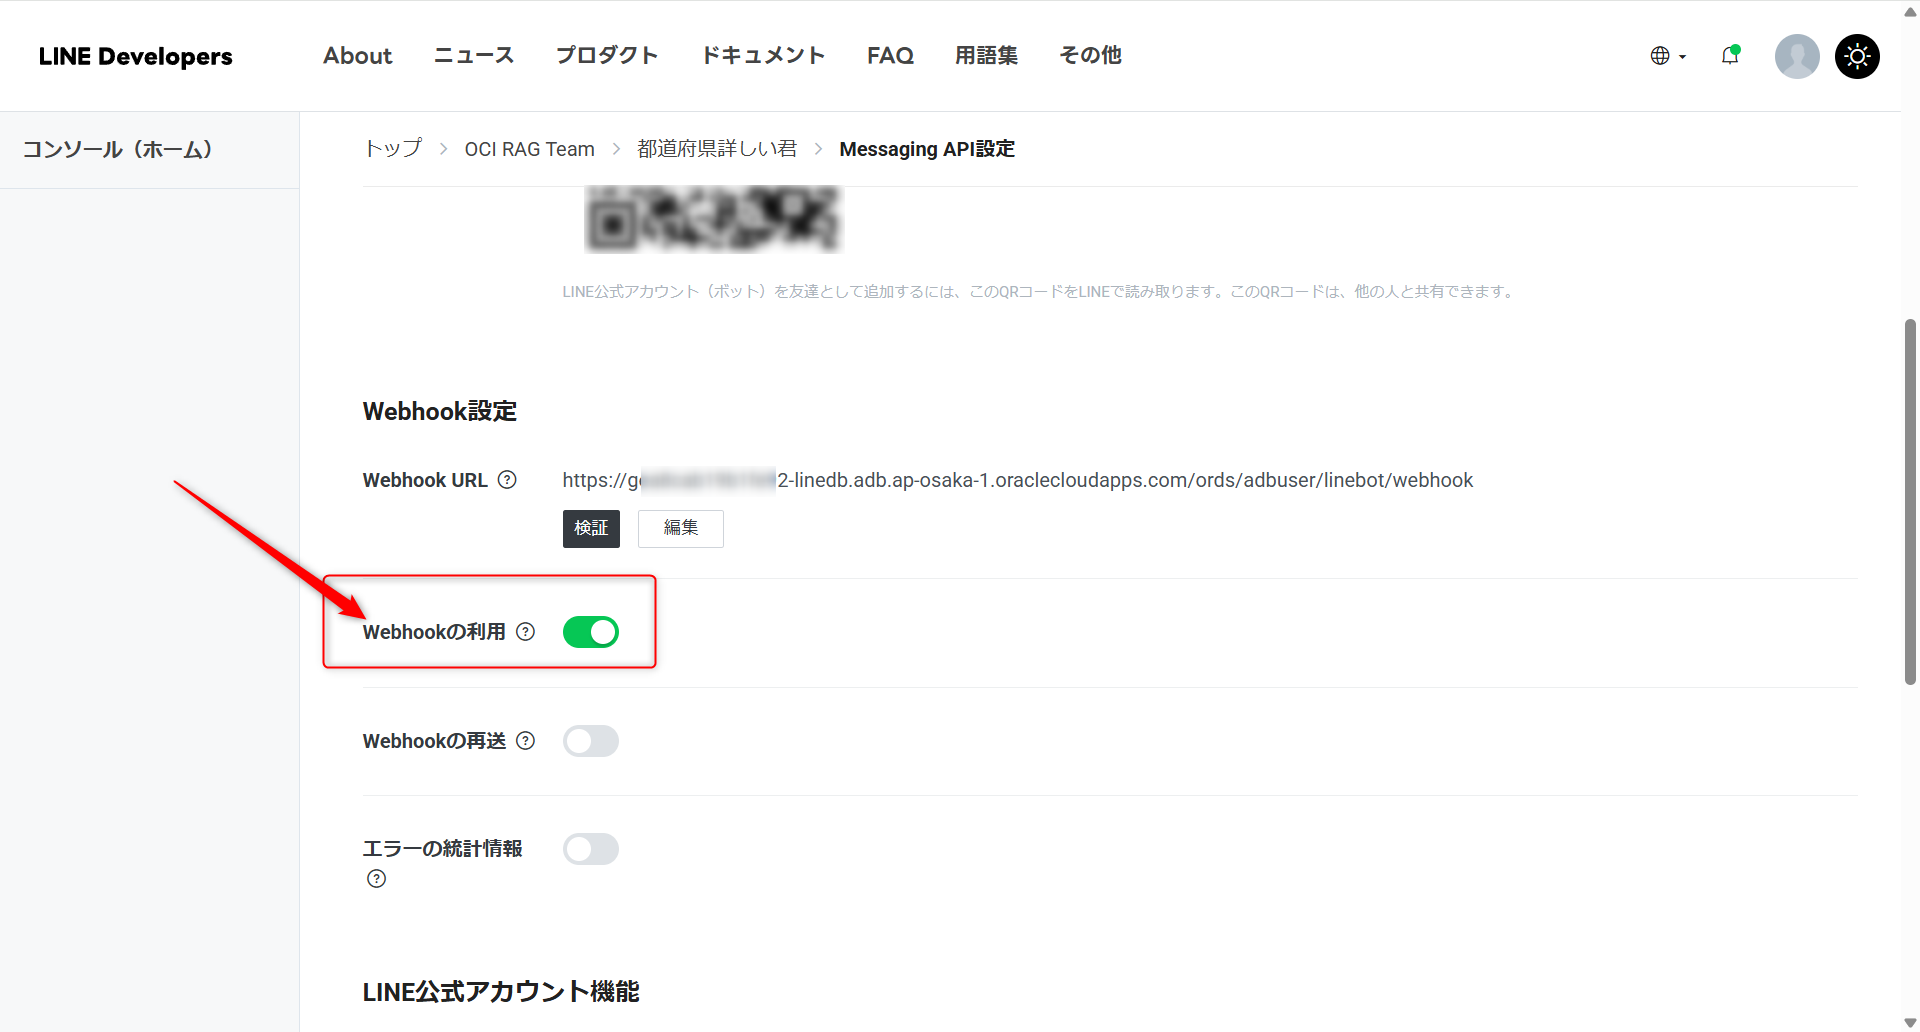1920x1032 pixels.
Task: Click the vertical page scrollbar thumb
Action: click(x=1910, y=501)
